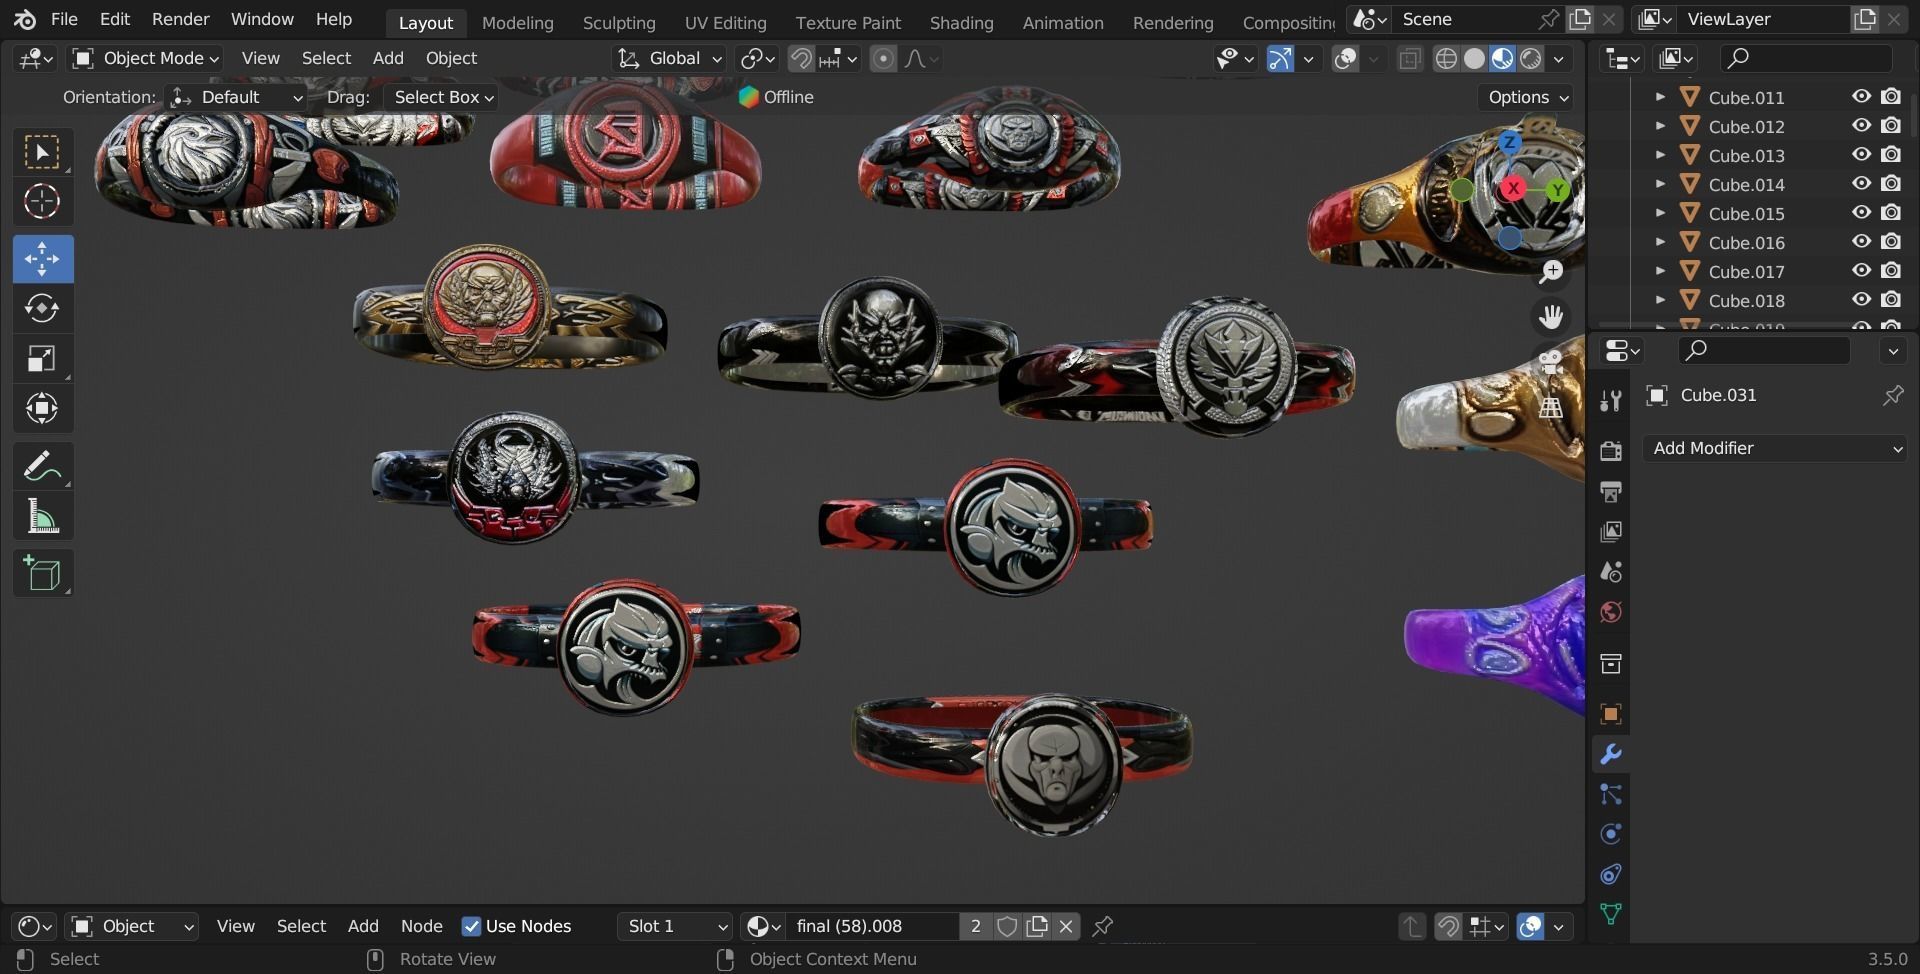Open the Select menu in the header
Image resolution: width=1920 pixels, height=974 pixels.
pyautogui.click(x=326, y=58)
